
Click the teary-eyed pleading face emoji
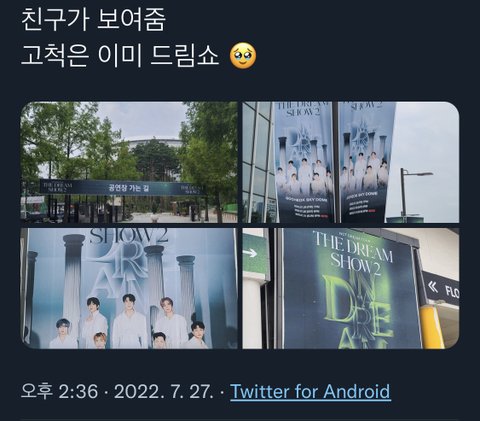243,56
